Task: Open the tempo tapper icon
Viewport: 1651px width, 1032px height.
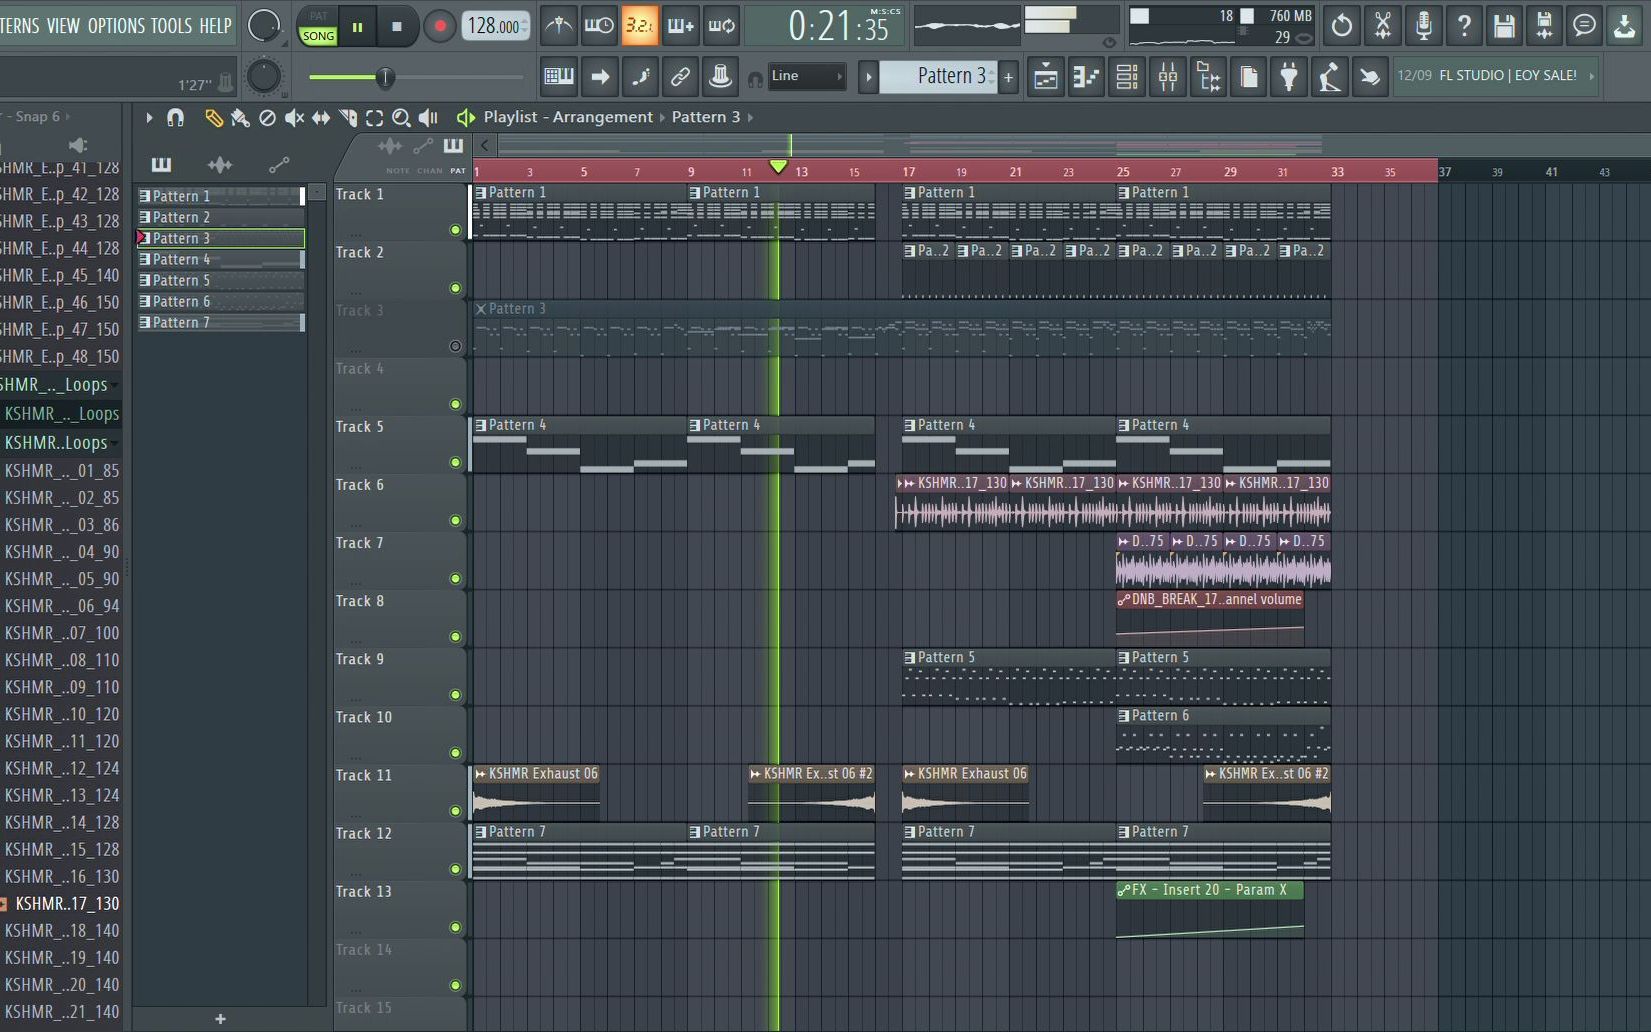Action: pyautogui.click(x=1329, y=77)
